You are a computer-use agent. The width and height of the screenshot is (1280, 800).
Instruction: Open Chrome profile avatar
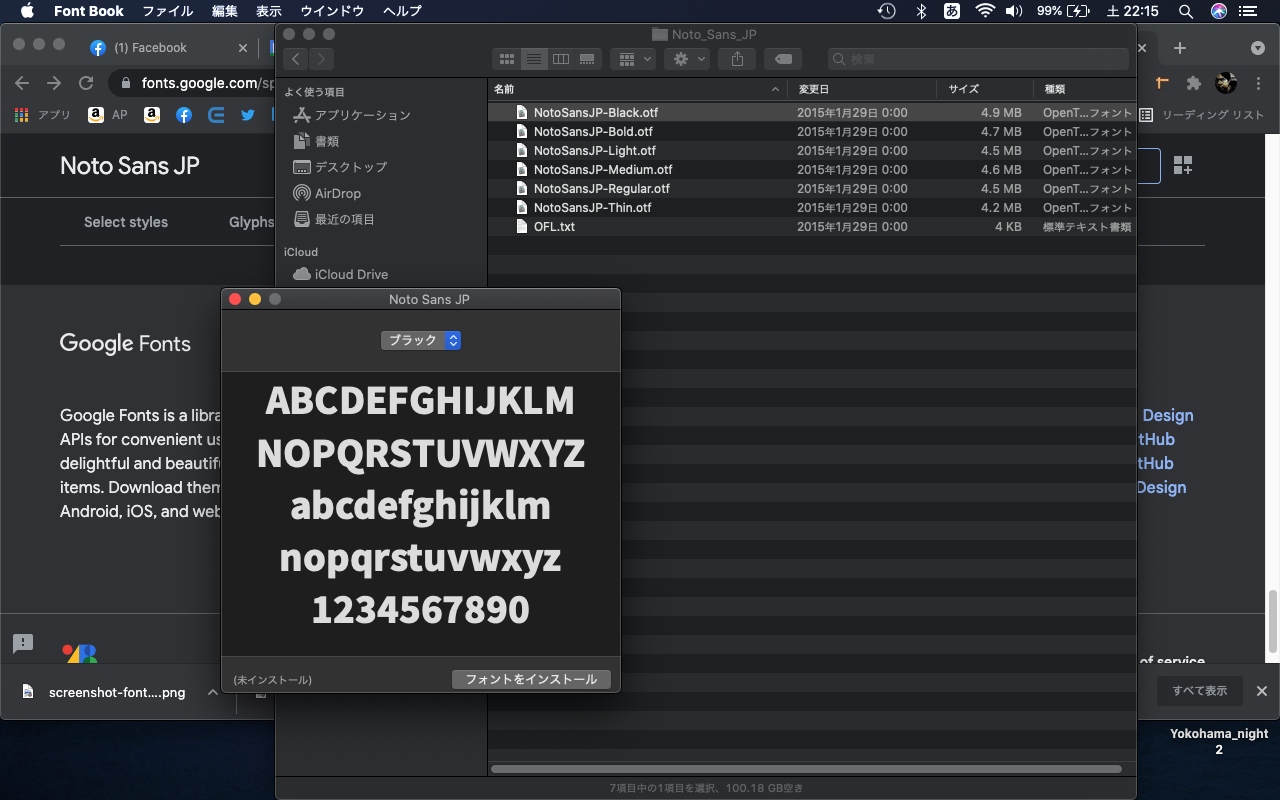tap(1226, 83)
